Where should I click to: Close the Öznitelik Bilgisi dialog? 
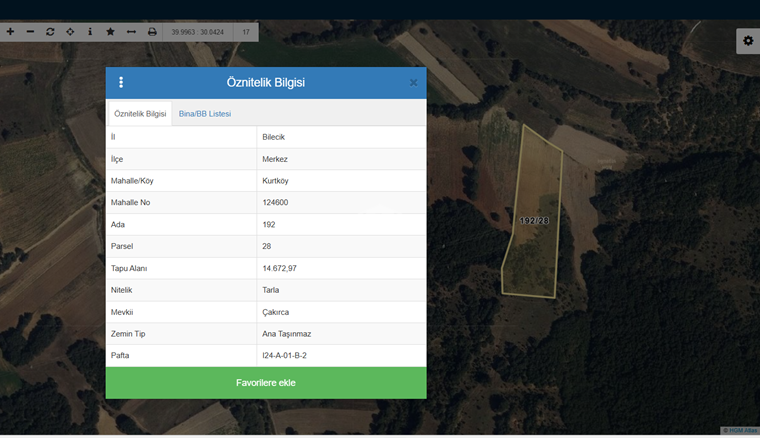click(413, 82)
